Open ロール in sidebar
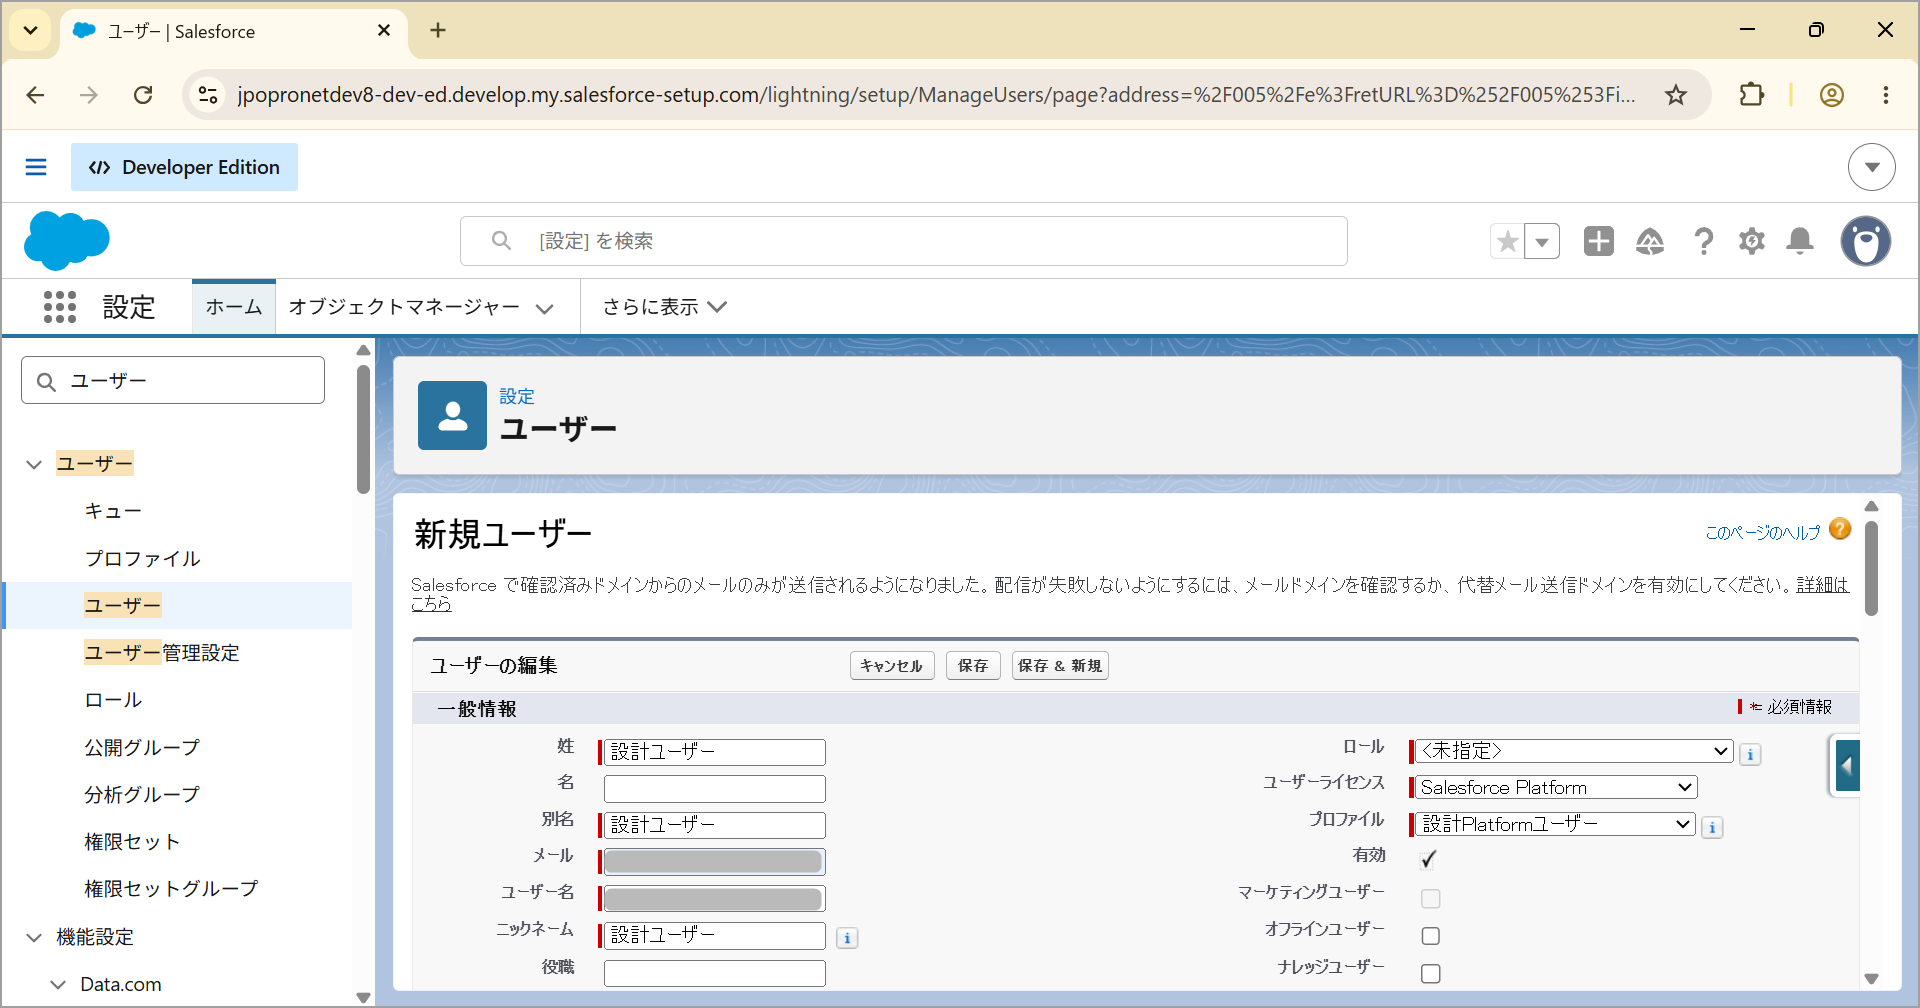1920x1008 pixels. click(113, 700)
